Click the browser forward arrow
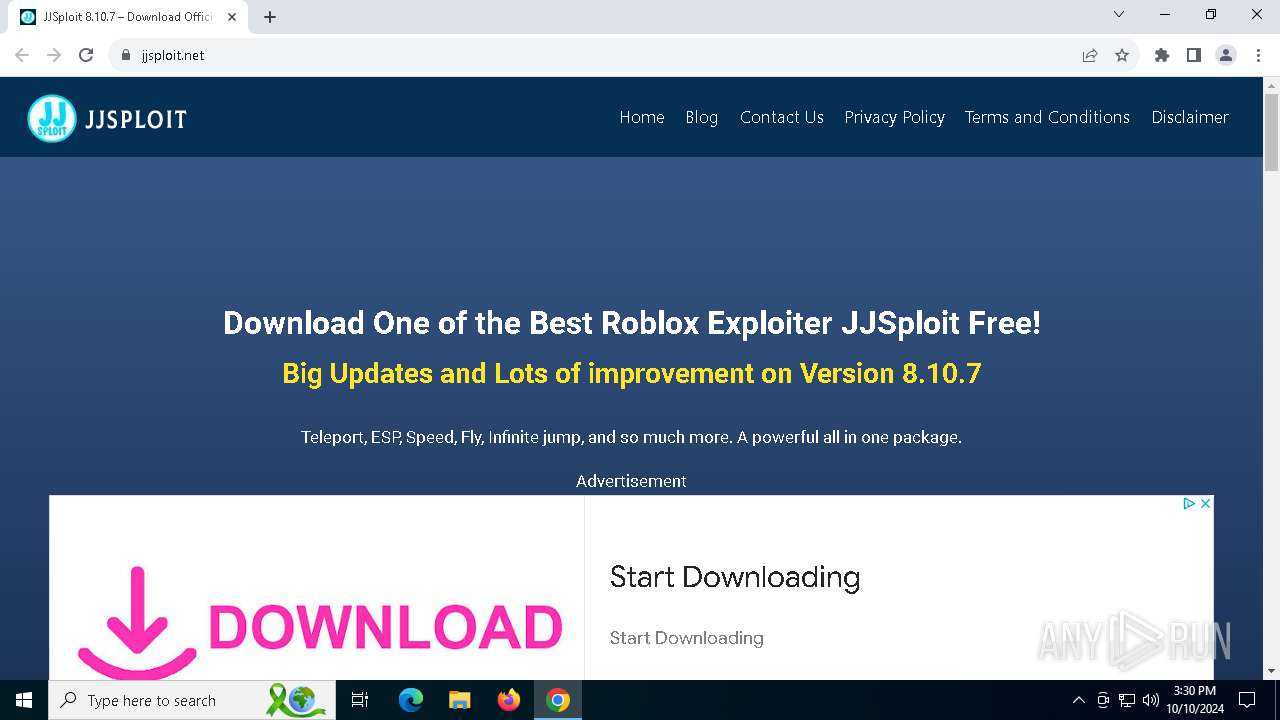Image resolution: width=1280 pixels, height=720 pixels. 54,55
